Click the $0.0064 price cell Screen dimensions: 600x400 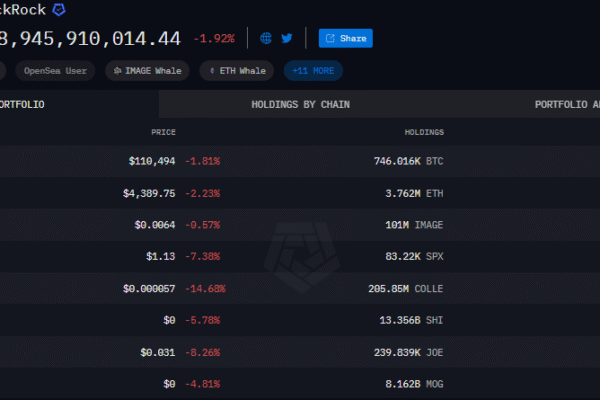coord(155,225)
